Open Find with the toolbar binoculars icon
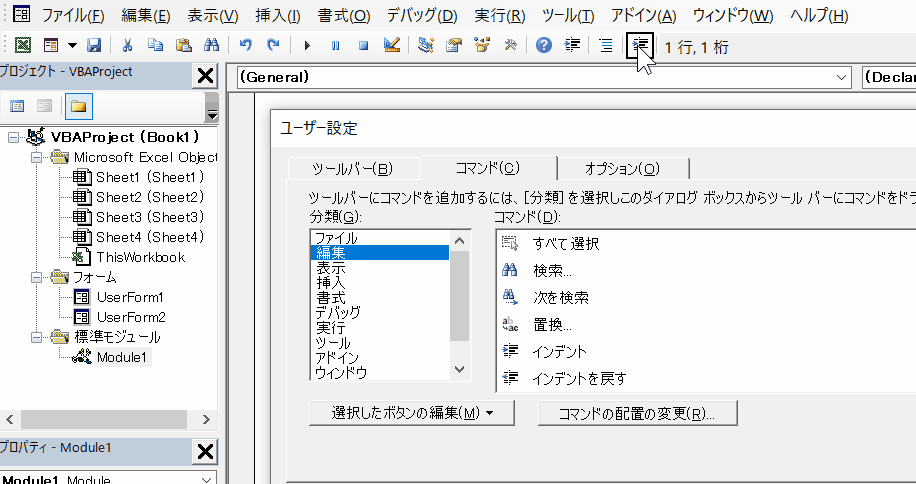 pyautogui.click(x=211, y=45)
